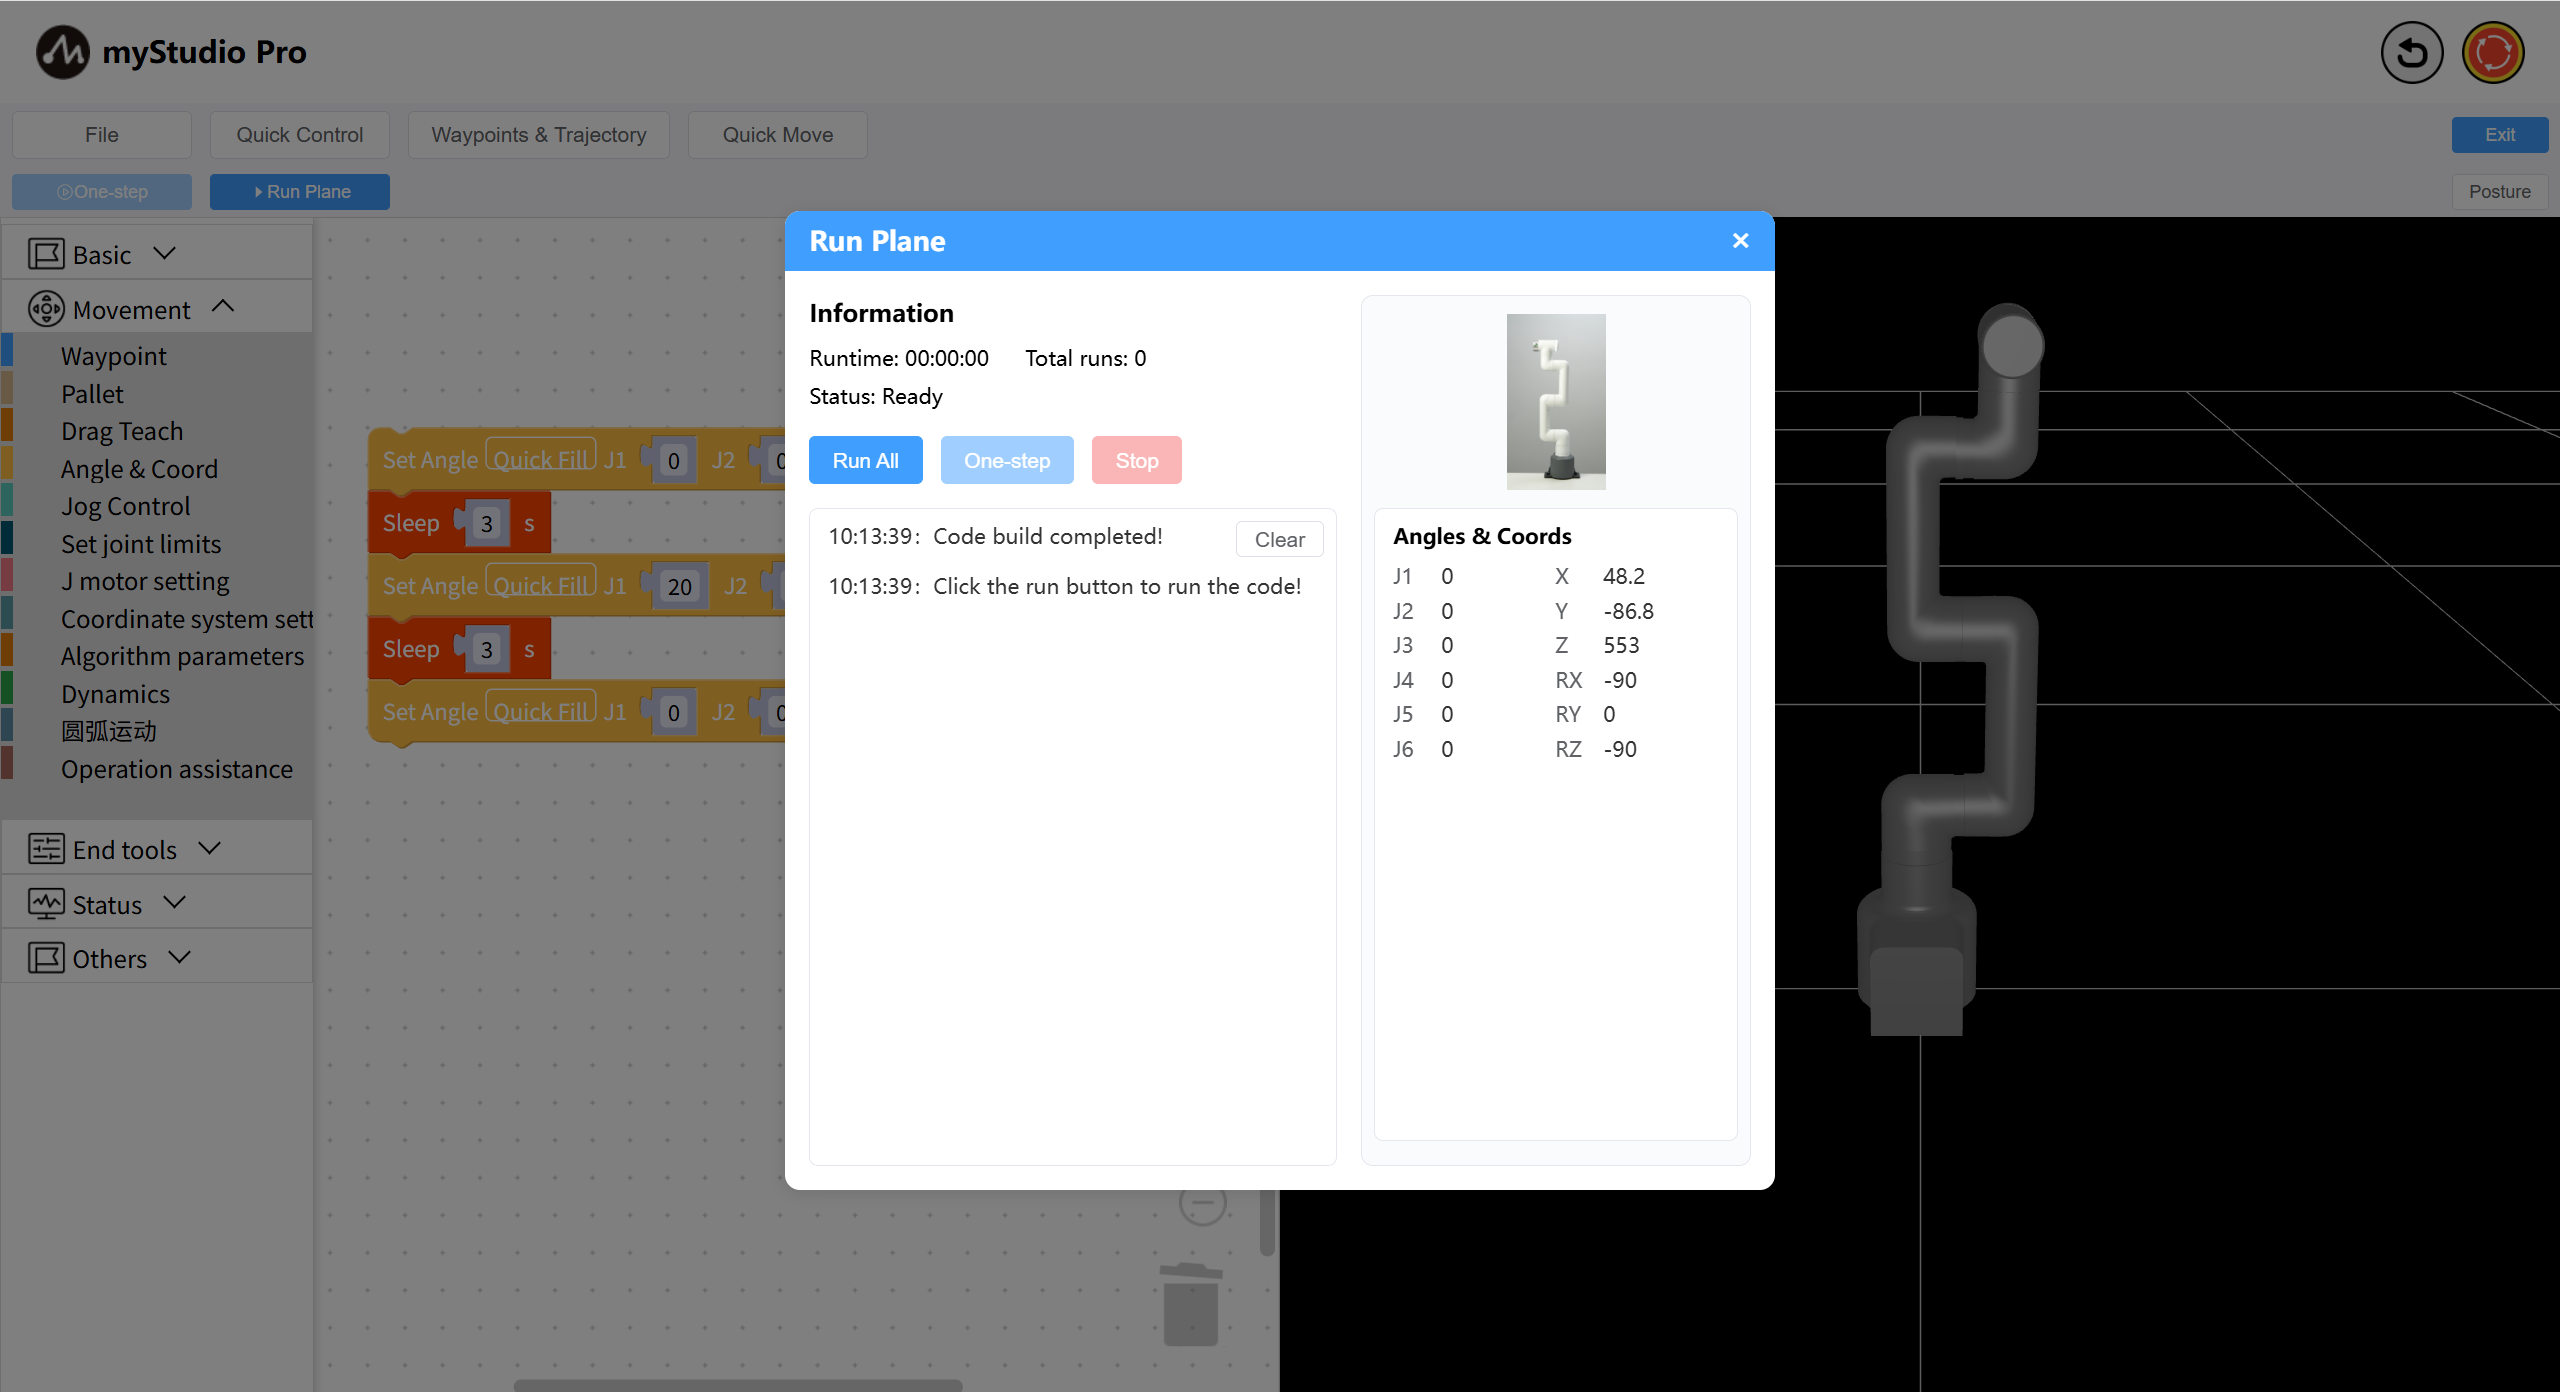Screen dimensions: 2560x1392
Task: Click the zoom-out minus circle icon
Action: [1202, 1203]
